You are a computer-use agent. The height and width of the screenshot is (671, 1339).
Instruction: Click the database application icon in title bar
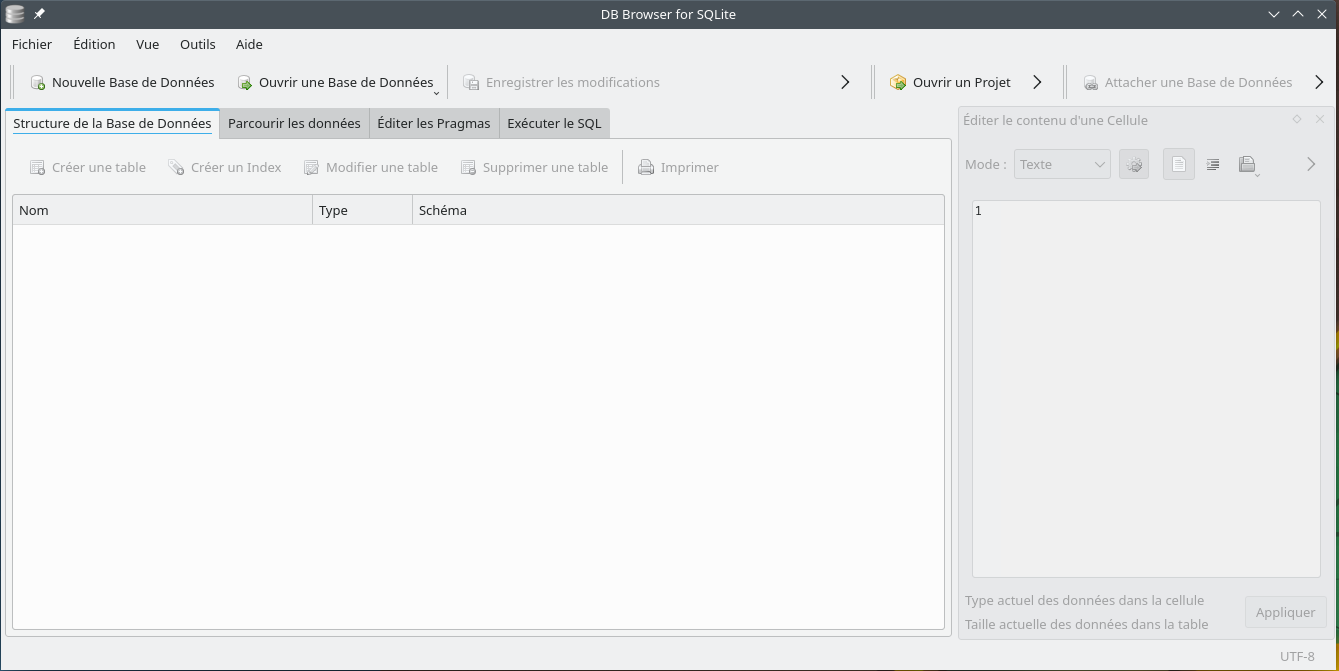(x=15, y=14)
